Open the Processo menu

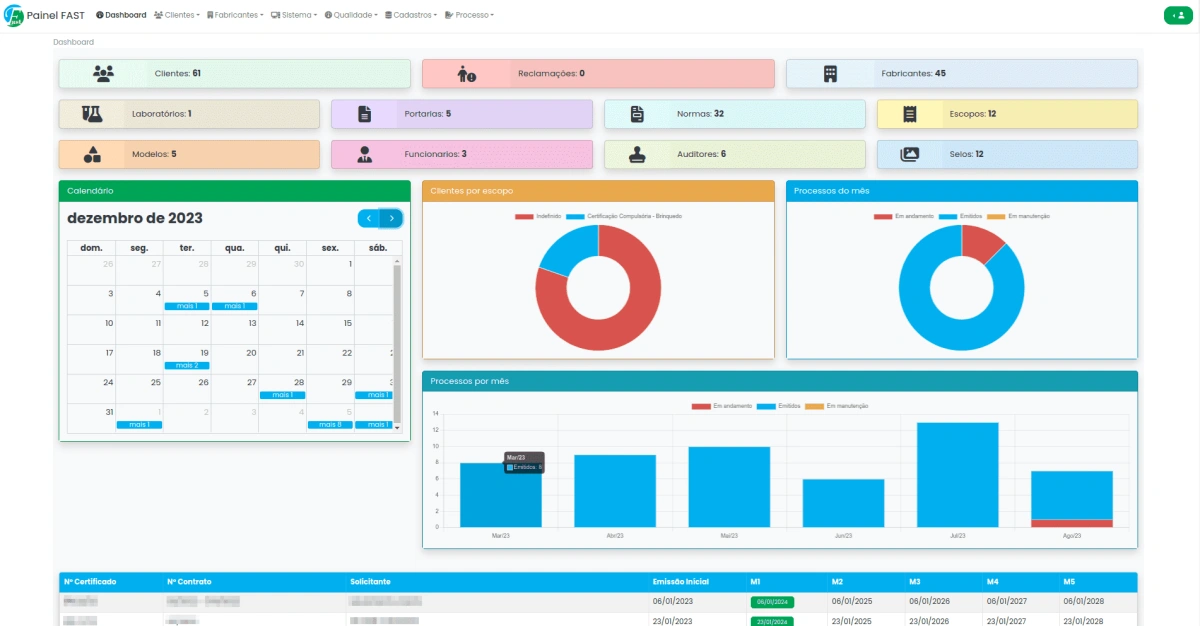tap(469, 15)
